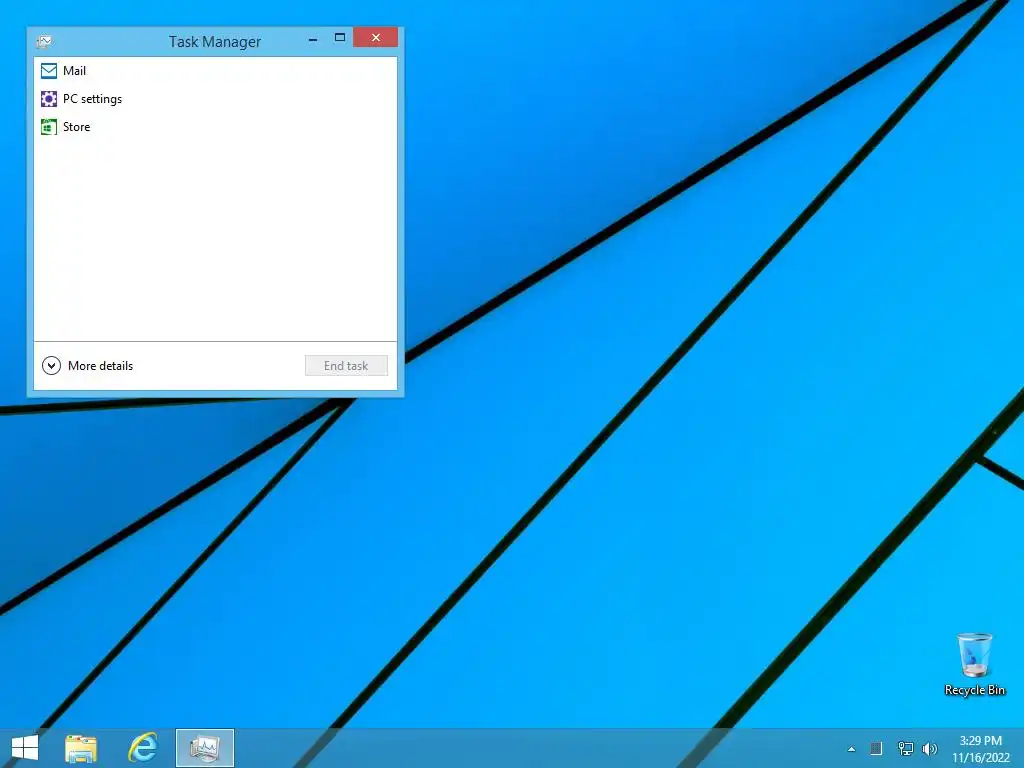Click the Recycle Bin label text
1024x768 pixels.
(974, 690)
